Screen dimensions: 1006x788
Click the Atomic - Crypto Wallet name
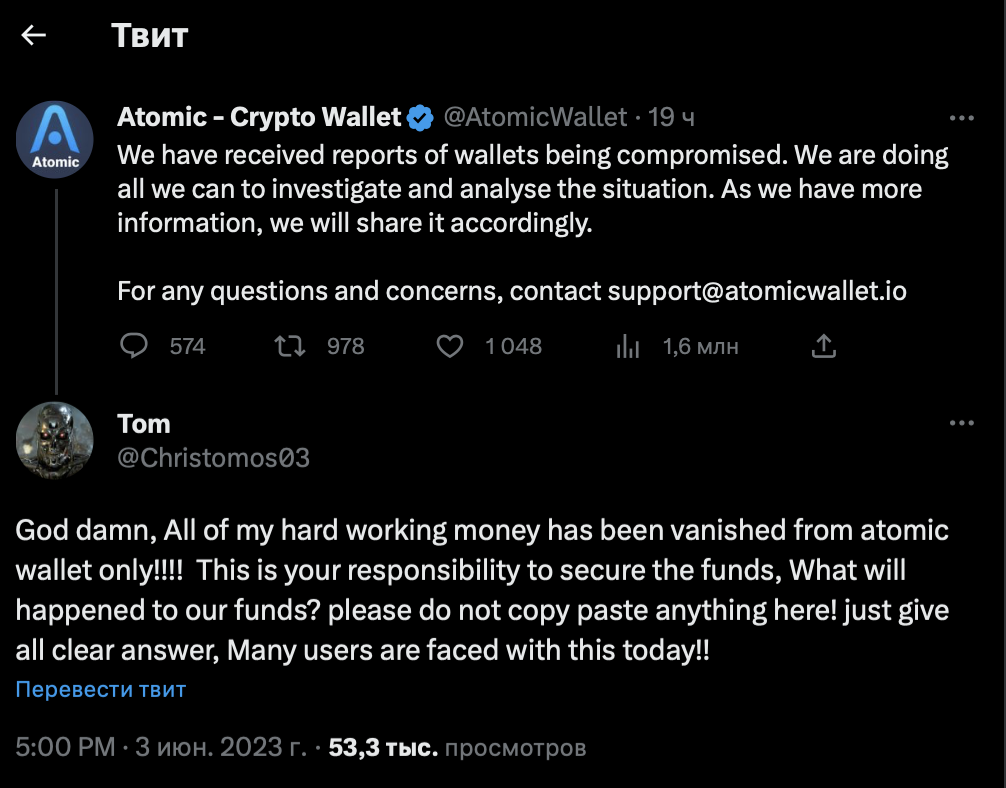[x=259, y=118]
